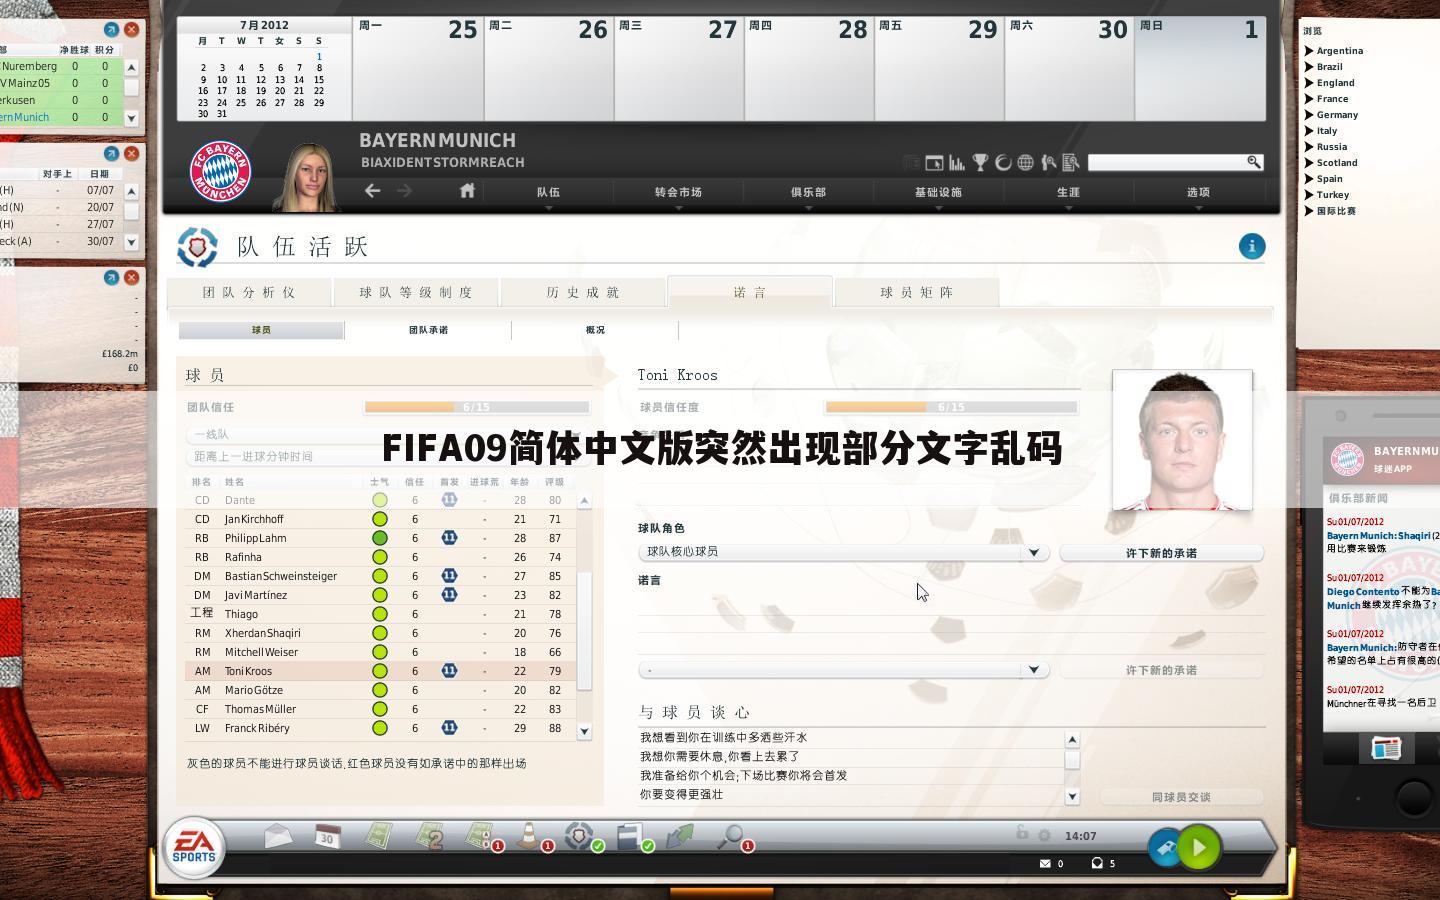Click the green play continue button
The height and width of the screenshot is (900, 1440).
point(1199,848)
